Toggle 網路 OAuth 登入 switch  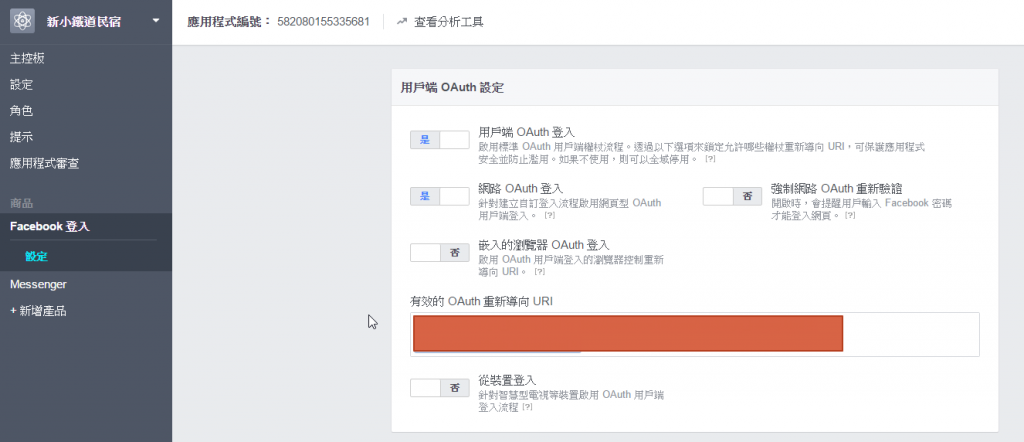[x=440, y=196]
